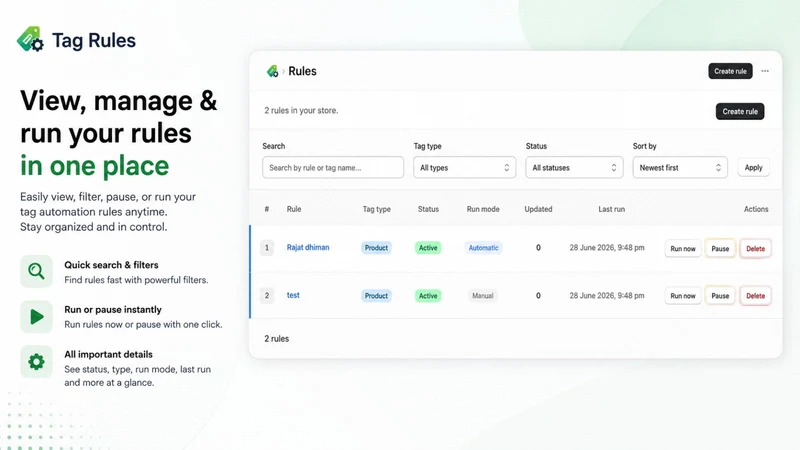Delete the Rajat dhiman rule
Image resolution: width=800 pixels, height=450 pixels.
pyautogui.click(x=755, y=248)
